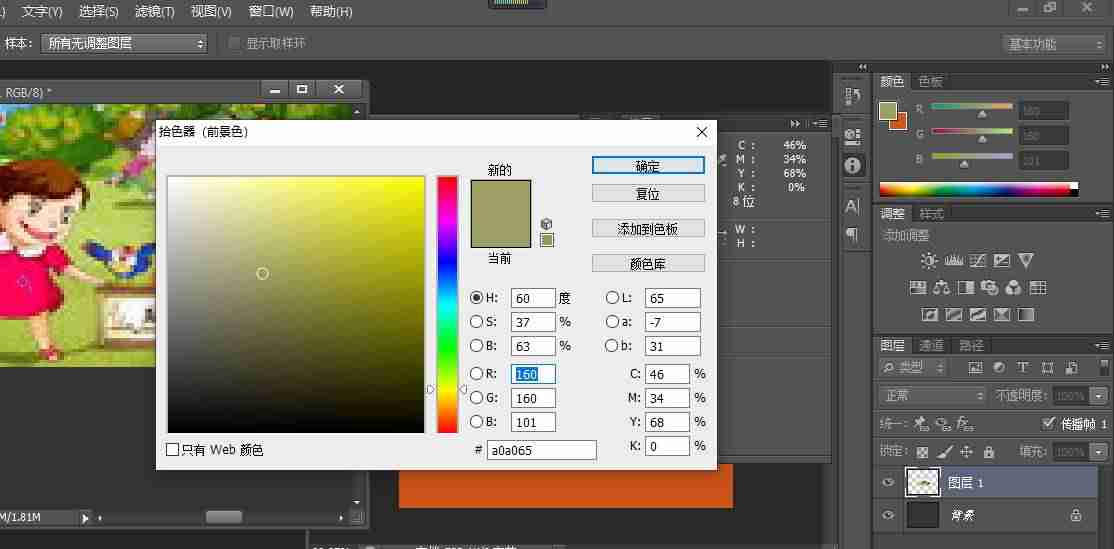
Task: Open the 样本 sample dropdown
Action: click(124, 43)
